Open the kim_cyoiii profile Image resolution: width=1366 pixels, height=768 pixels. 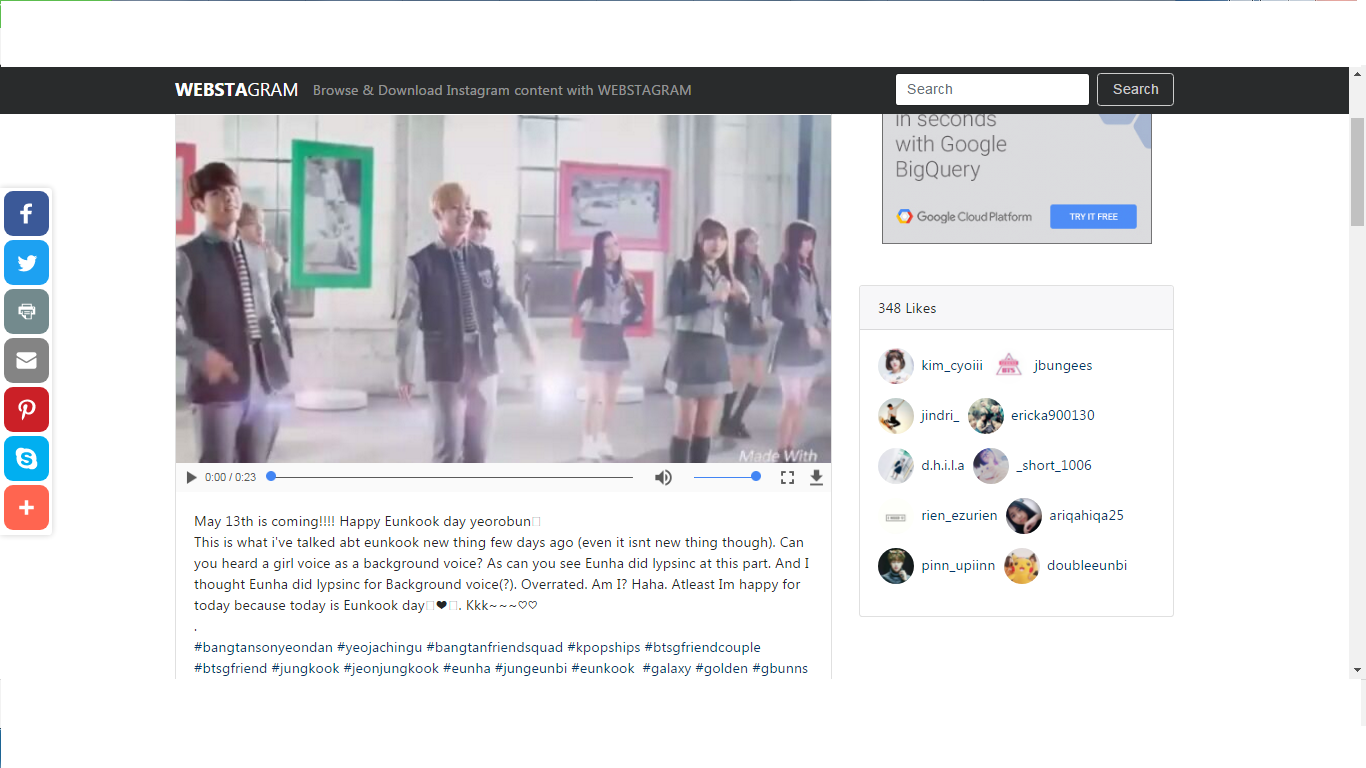951,366
